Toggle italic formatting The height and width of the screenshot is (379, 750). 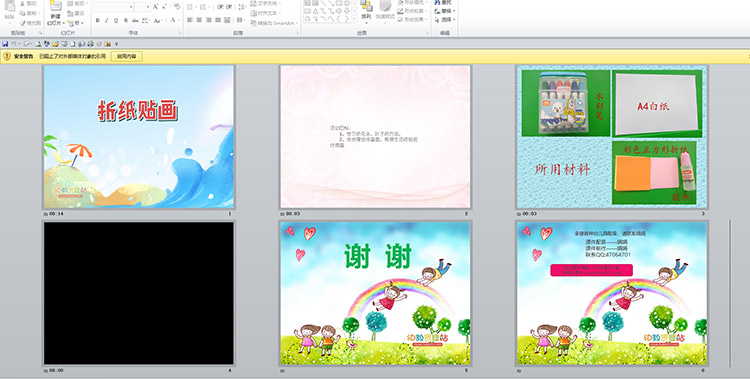click(107, 21)
